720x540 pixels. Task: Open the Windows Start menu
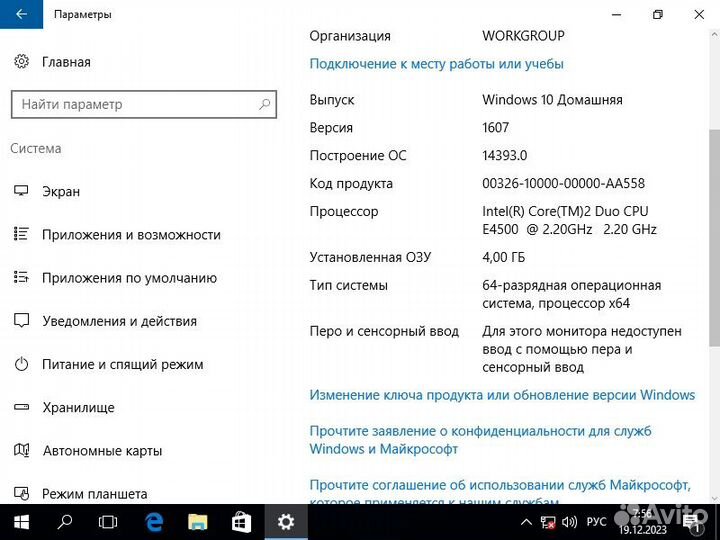(x=21, y=522)
